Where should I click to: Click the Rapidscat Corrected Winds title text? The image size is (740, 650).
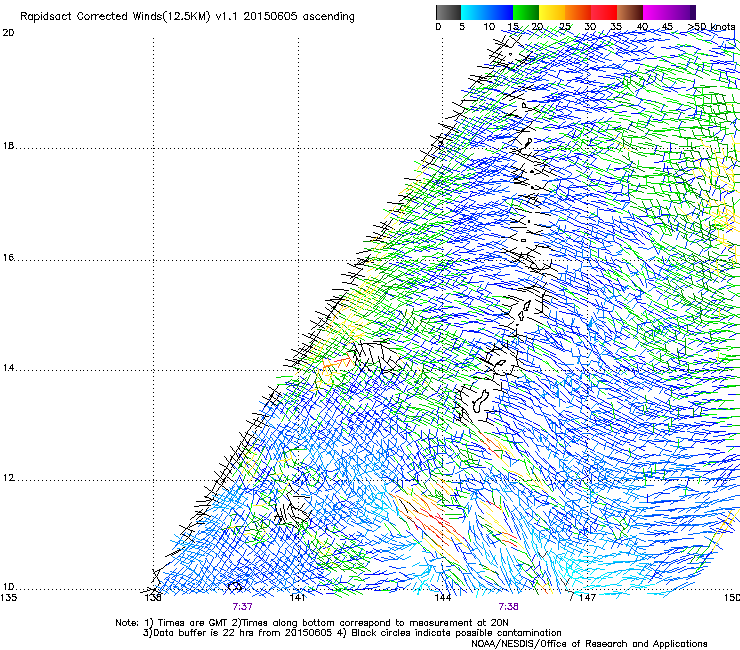click(187, 16)
